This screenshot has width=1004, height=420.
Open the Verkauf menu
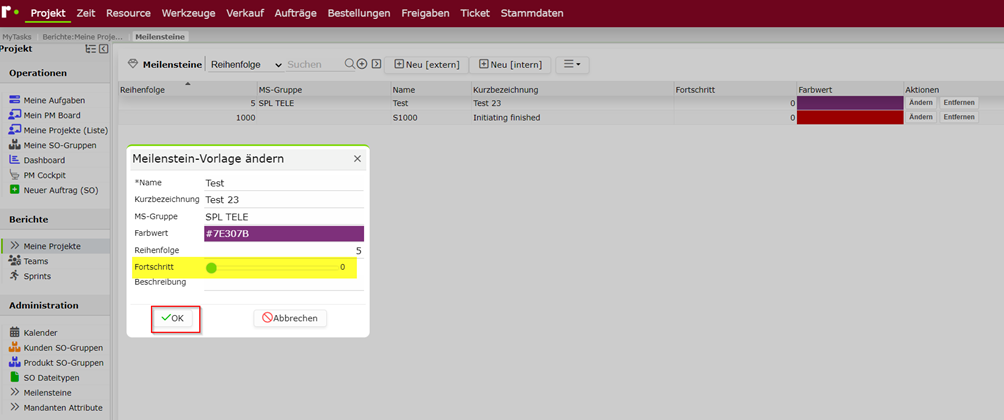[245, 13]
